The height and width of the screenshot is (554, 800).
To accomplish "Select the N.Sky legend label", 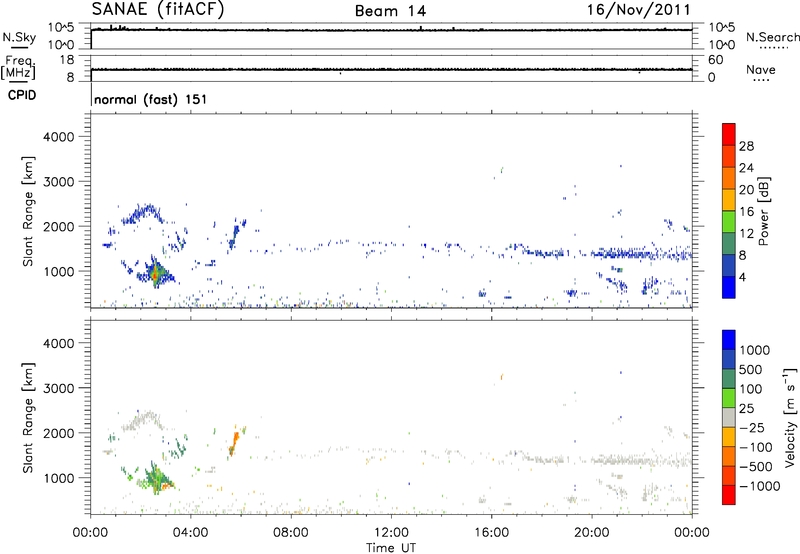I will [x=19, y=37].
